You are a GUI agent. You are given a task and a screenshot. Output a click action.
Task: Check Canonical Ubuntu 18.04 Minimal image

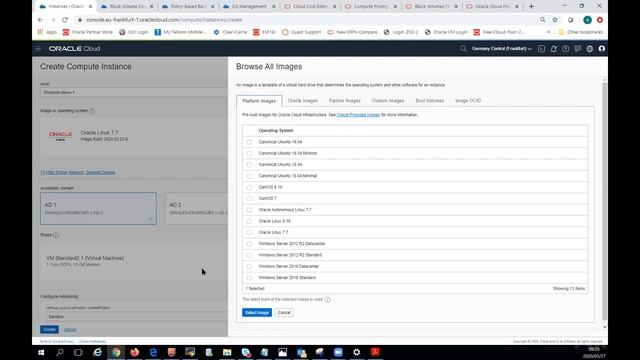[249, 176]
